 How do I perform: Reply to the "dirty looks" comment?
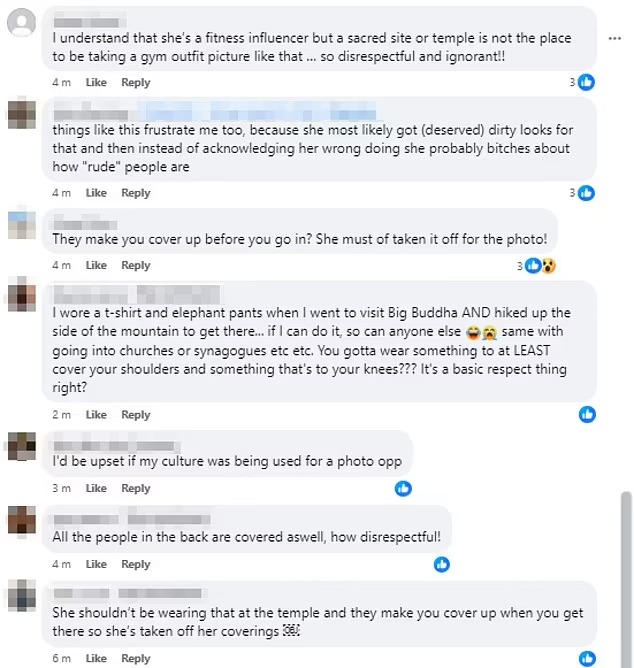coord(136,193)
